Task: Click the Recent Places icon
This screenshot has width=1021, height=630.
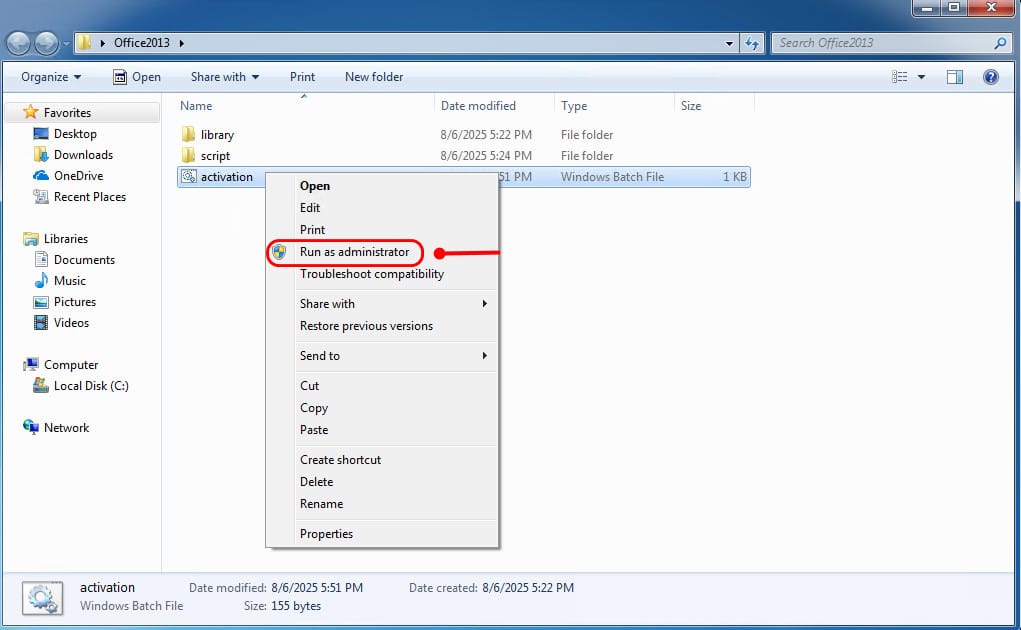Action: tap(41, 197)
